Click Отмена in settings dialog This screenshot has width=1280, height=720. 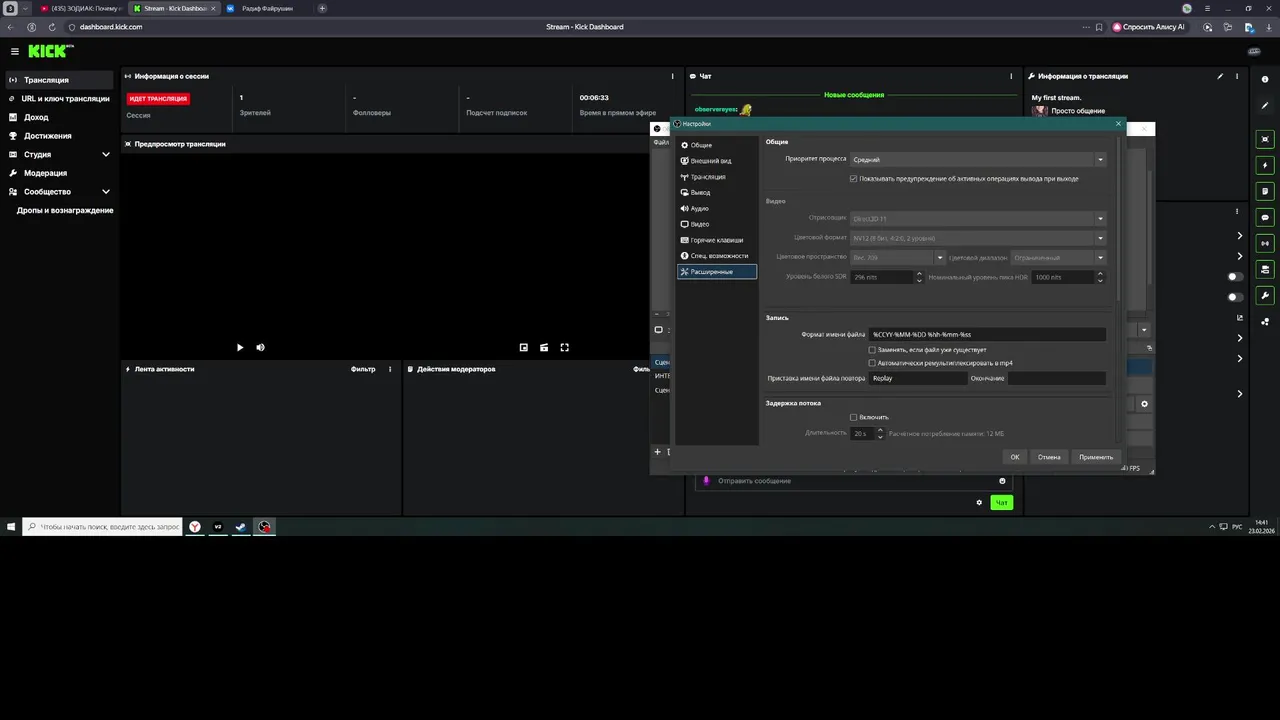tap(1049, 457)
